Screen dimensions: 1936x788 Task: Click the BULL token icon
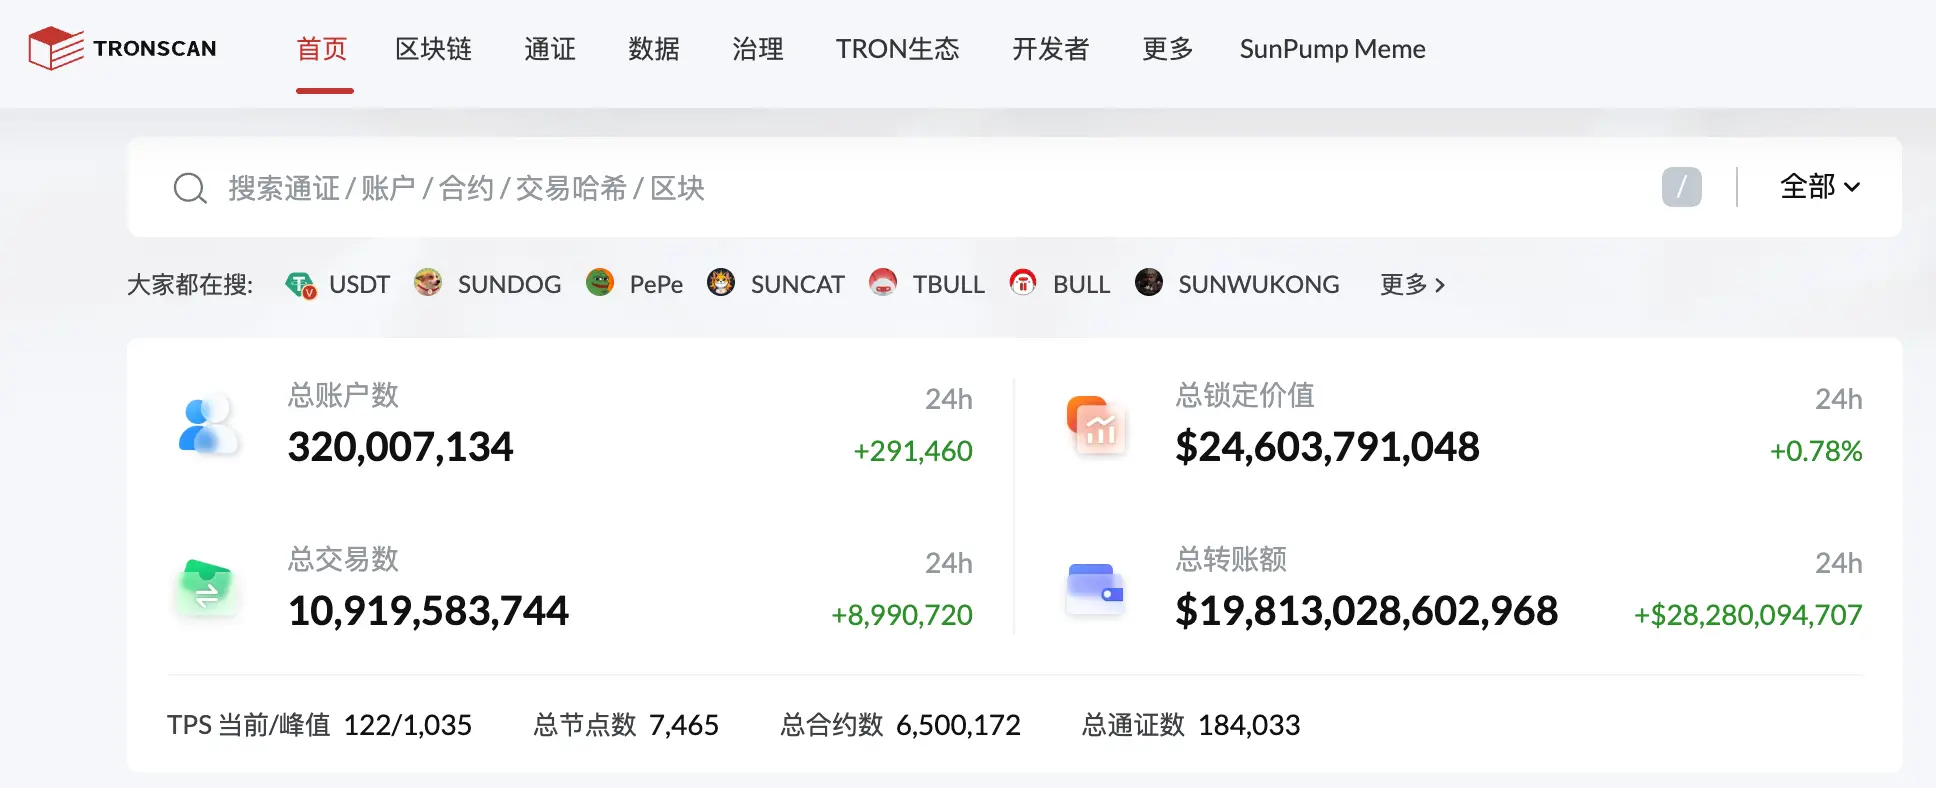tap(1023, 283)
